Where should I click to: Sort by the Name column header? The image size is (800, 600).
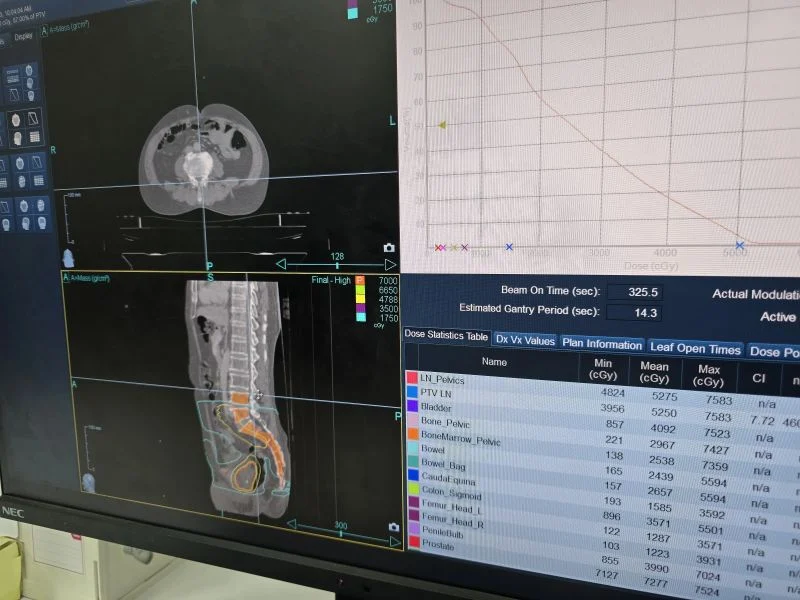pos(494,362)
